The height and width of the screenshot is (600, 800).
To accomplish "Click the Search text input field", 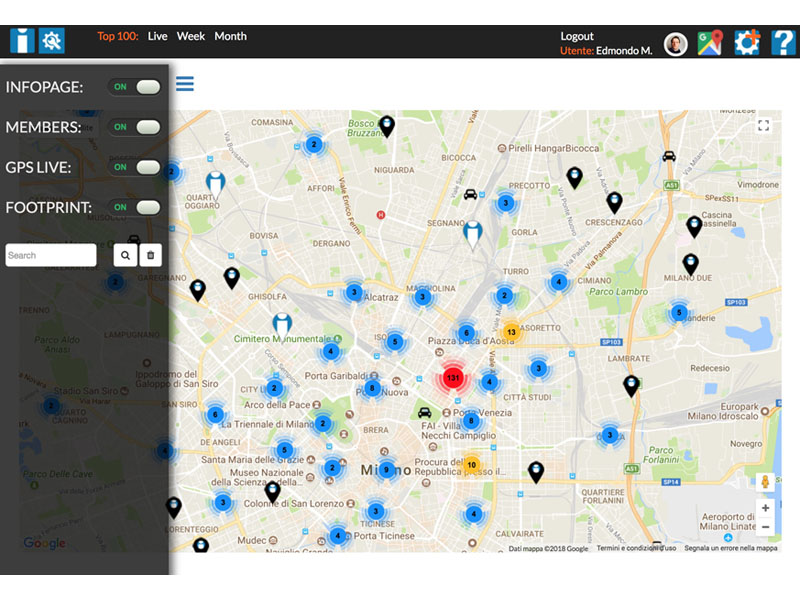I will [x=51, y=255].
